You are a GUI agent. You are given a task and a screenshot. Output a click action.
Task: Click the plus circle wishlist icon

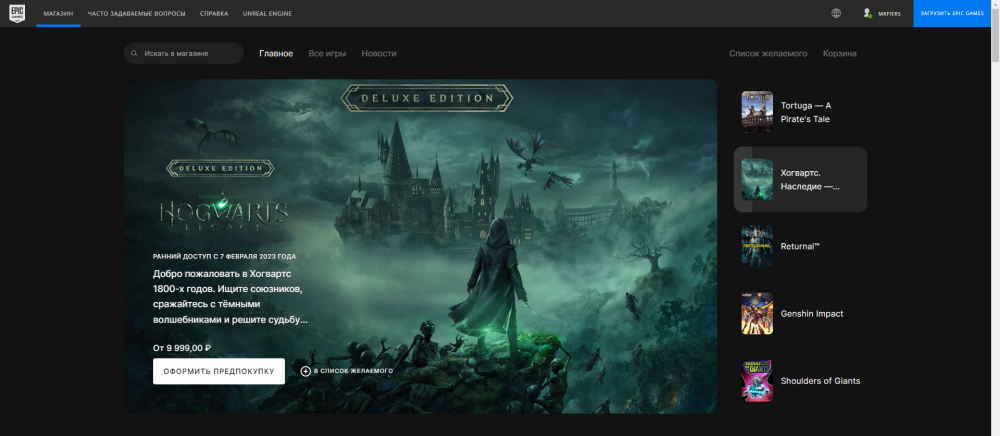point(305,371)
